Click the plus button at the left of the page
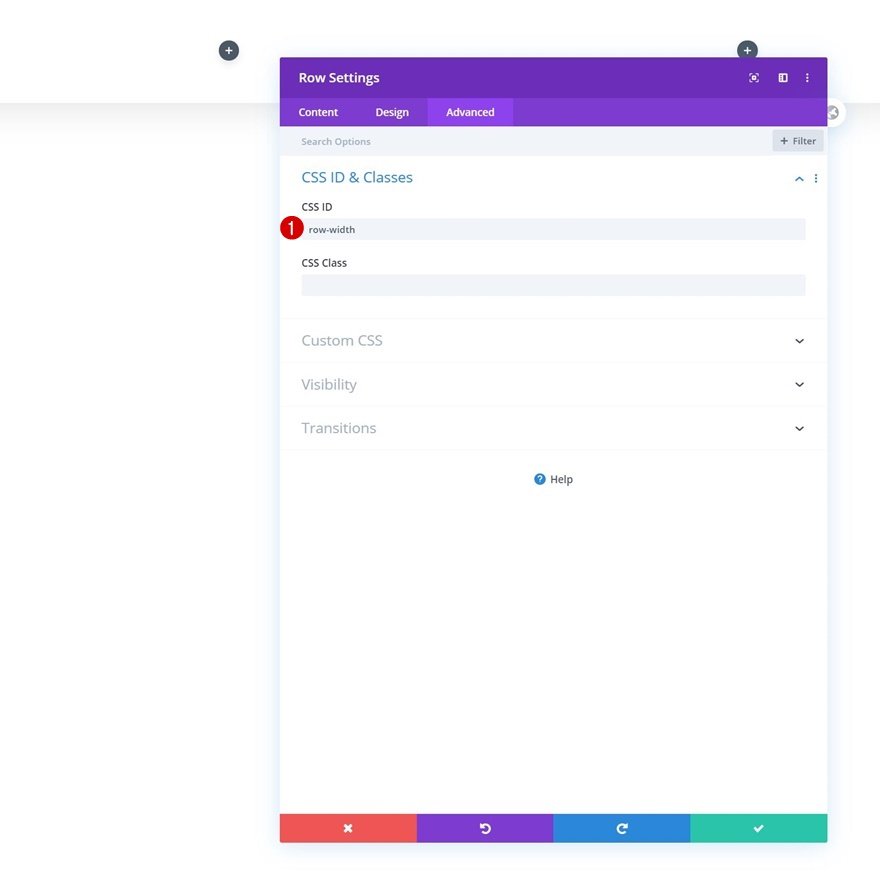This screenshot has height=874, width=880. [x=229, y=51]
